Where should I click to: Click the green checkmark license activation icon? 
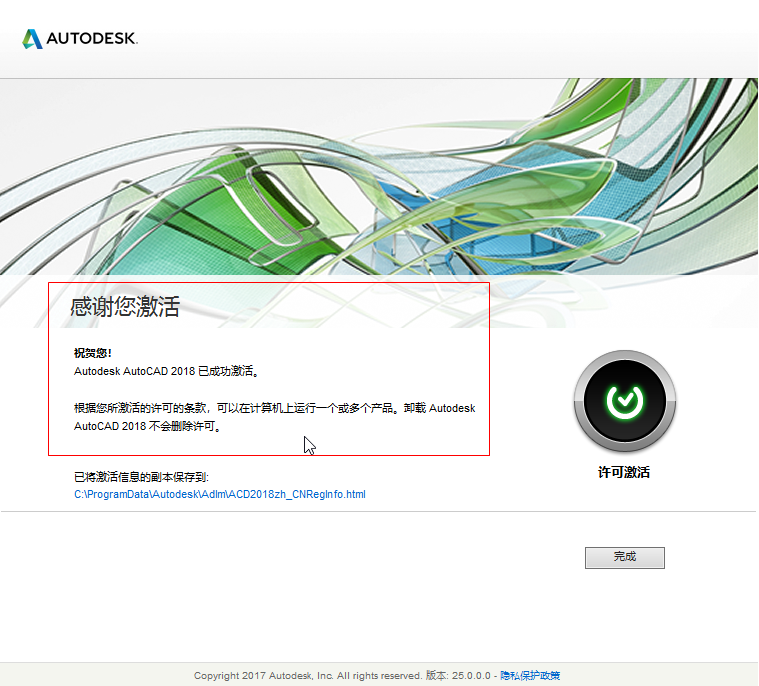(x=625, y=401)
